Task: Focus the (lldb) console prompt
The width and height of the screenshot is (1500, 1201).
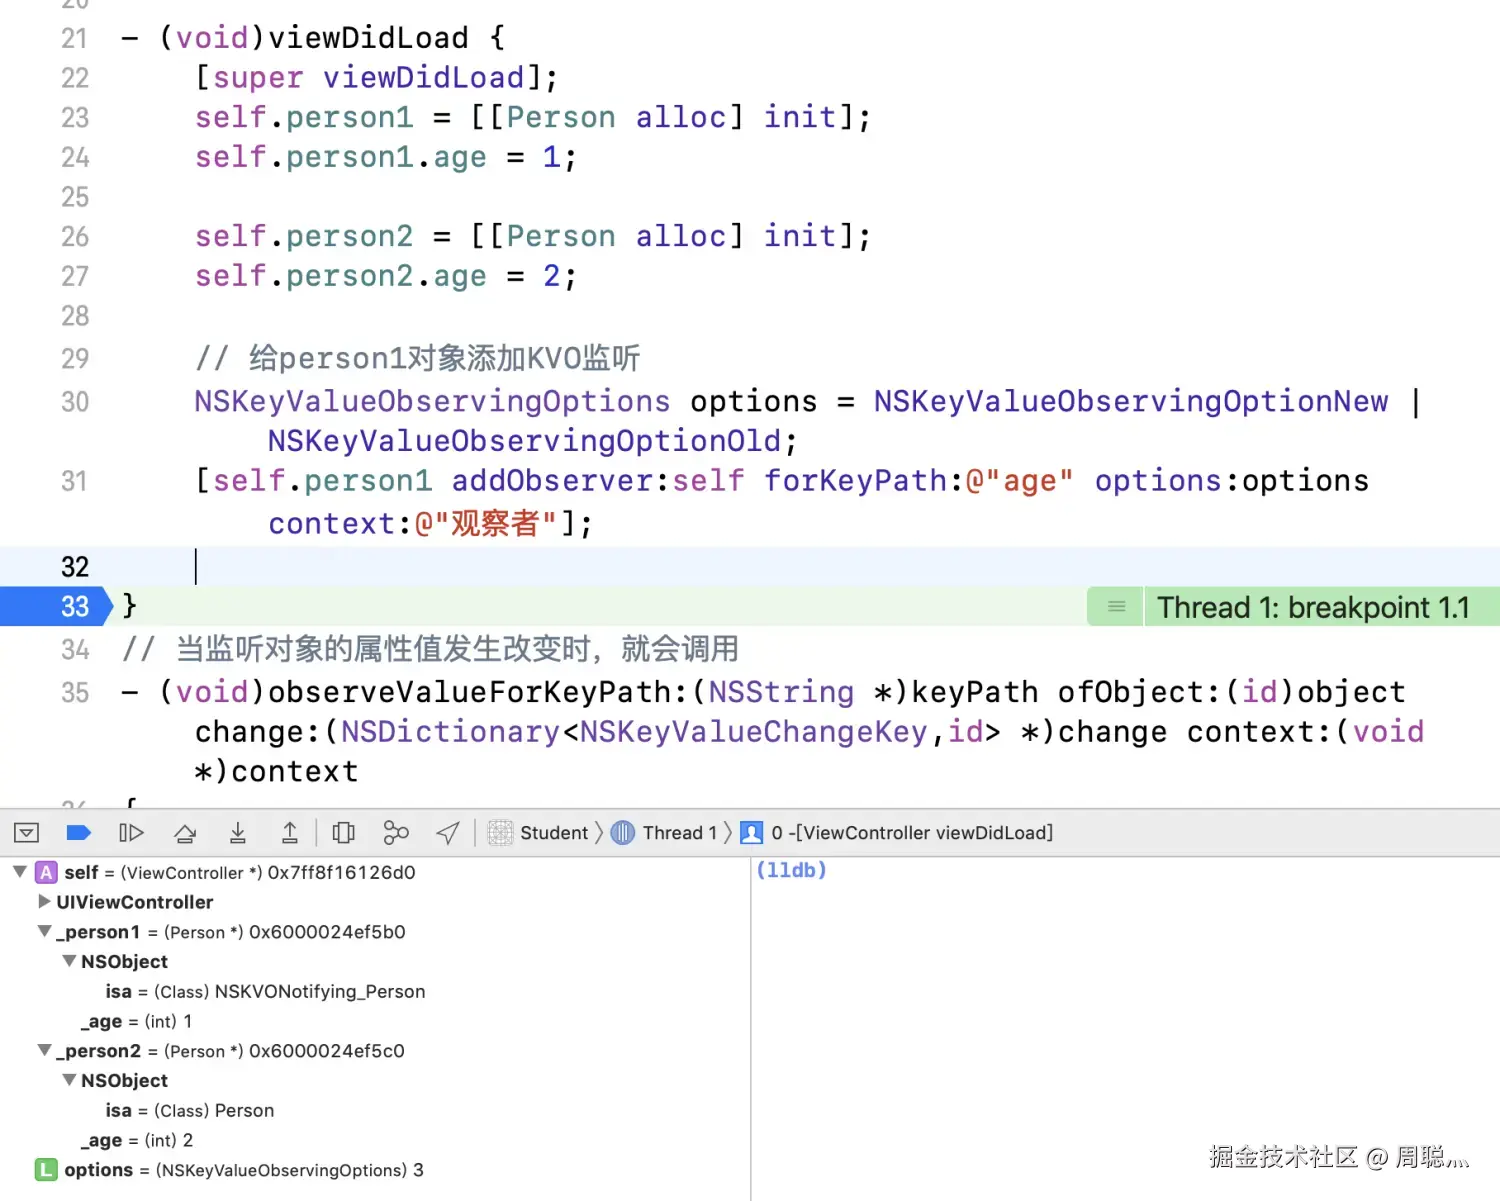Action: [x=792, y=870]
